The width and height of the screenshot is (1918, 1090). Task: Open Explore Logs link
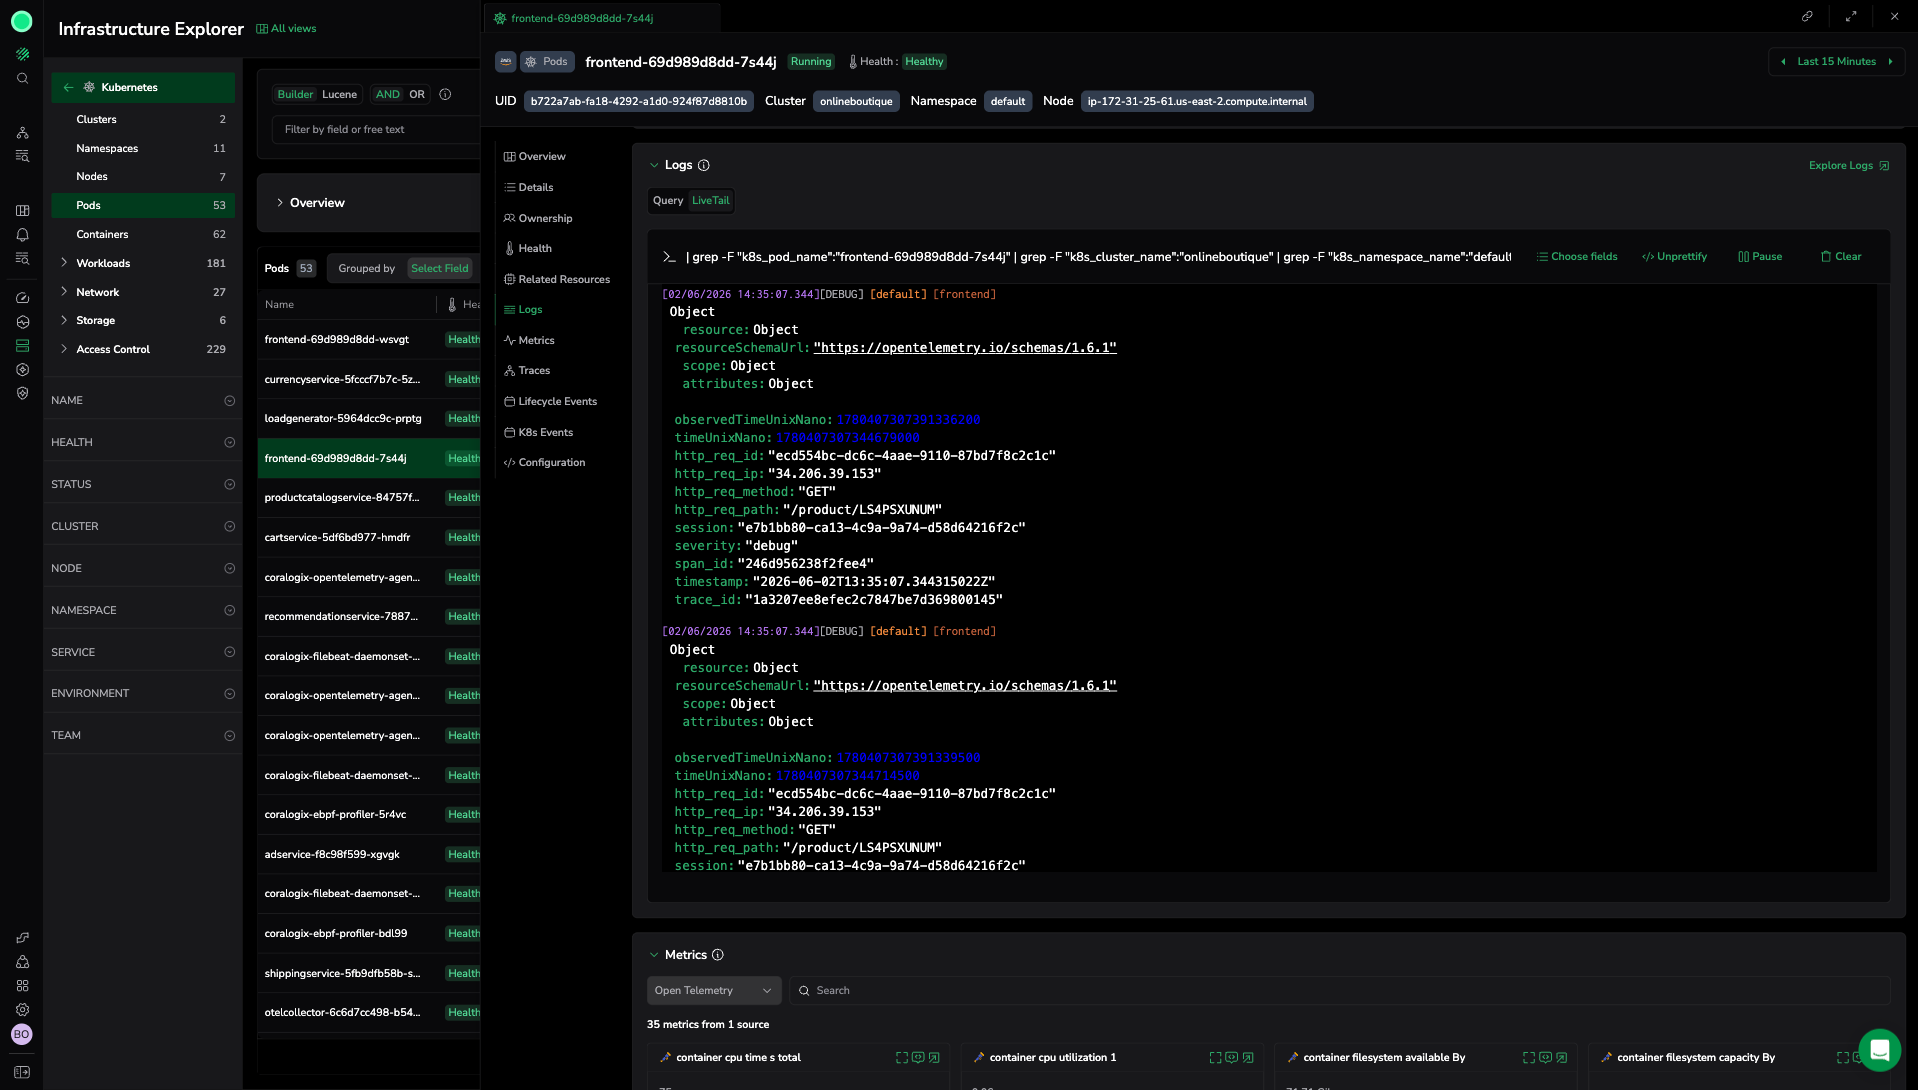(x=1849, y=166)
